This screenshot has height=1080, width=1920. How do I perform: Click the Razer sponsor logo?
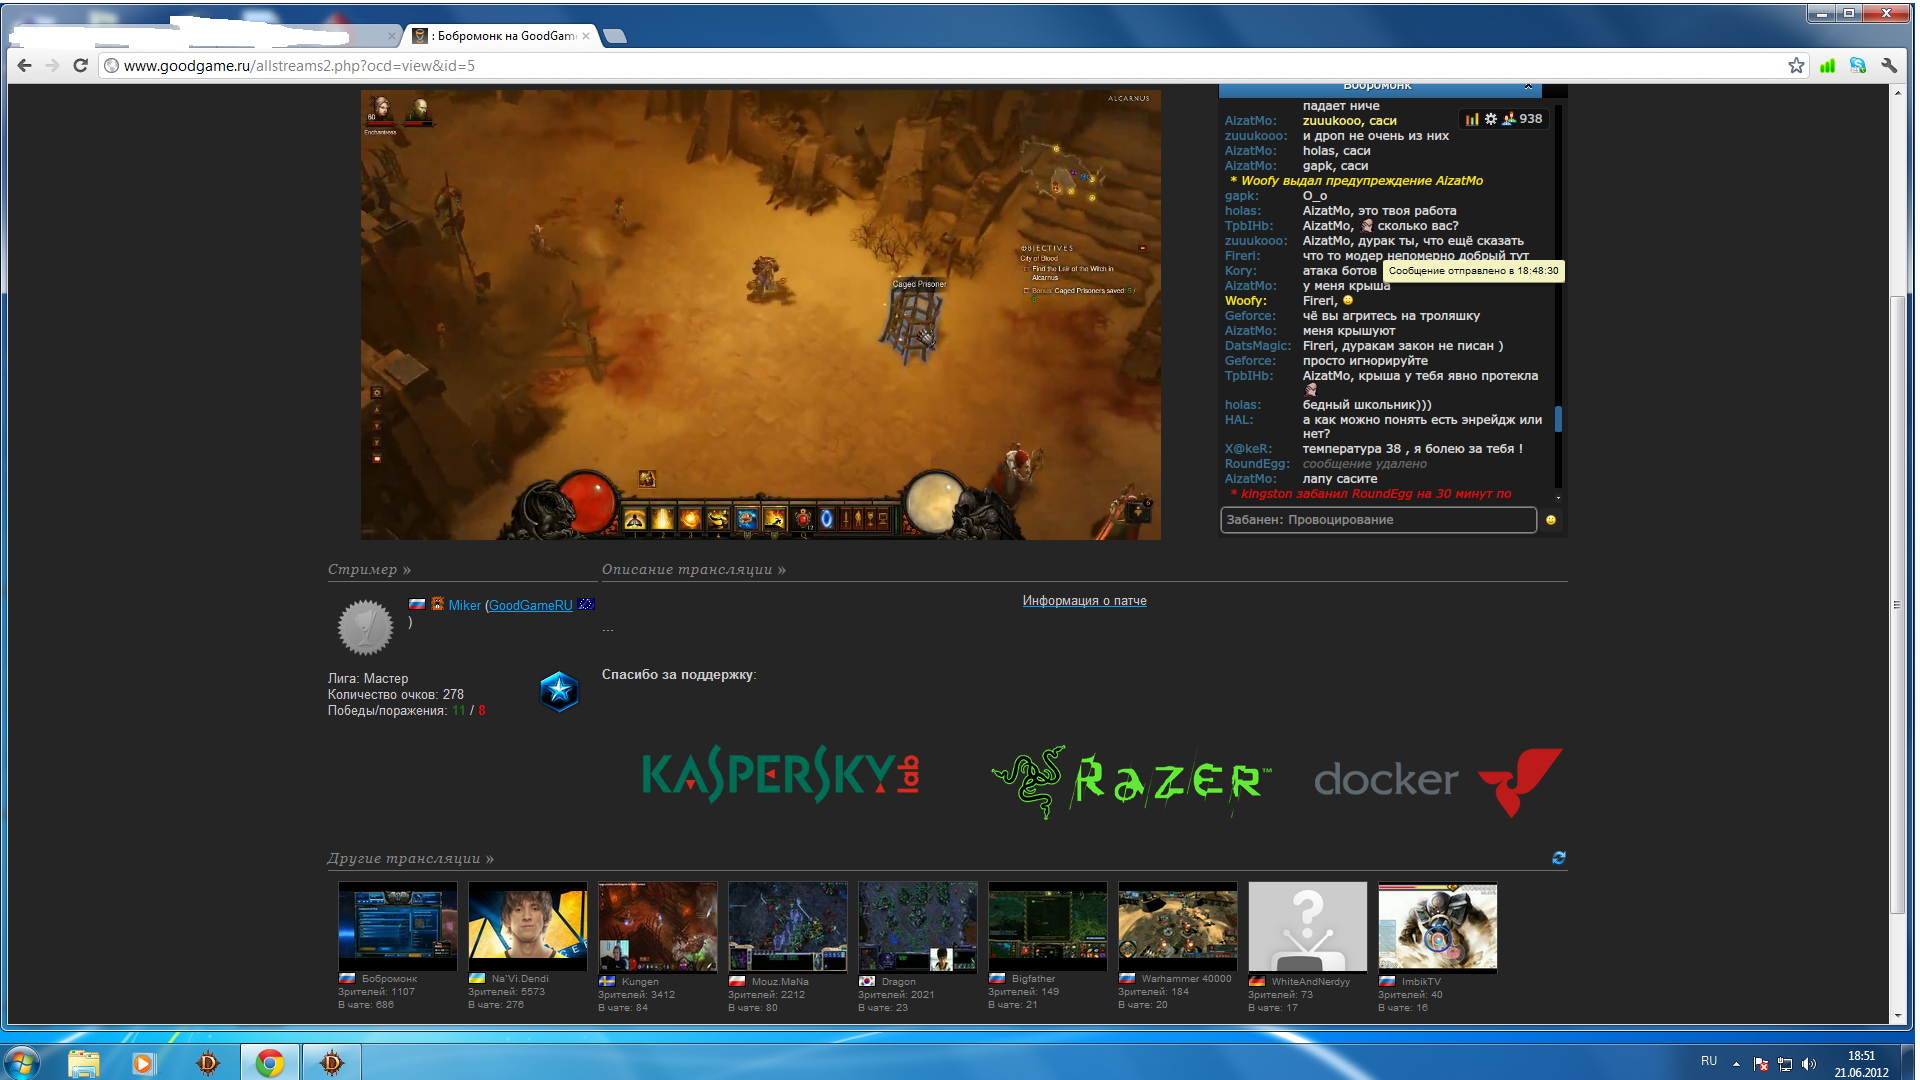click(x=1131, y=782)
